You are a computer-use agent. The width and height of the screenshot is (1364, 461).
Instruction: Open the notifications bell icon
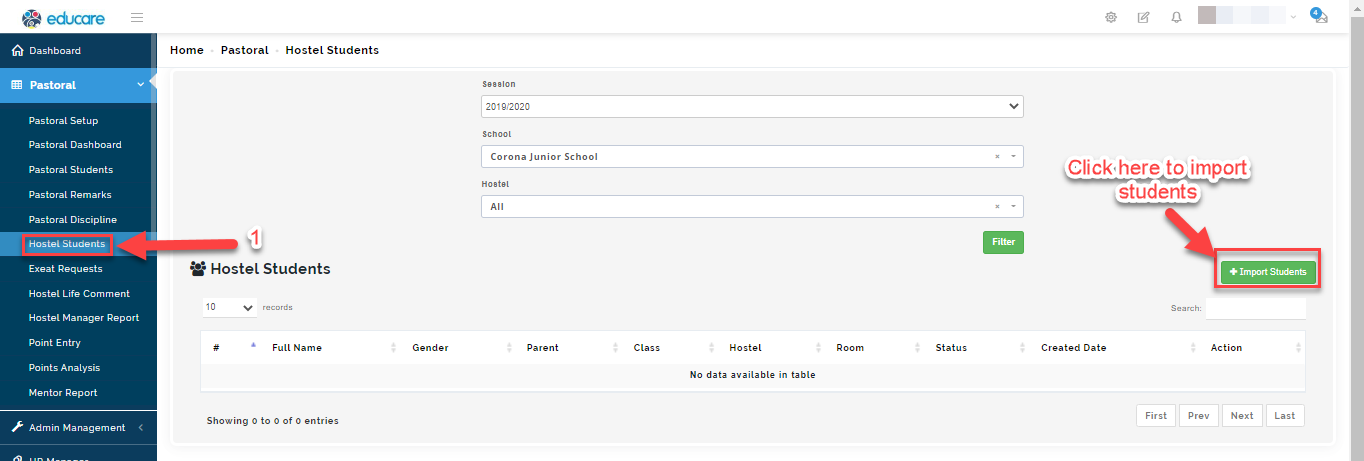coord(1176,17)
